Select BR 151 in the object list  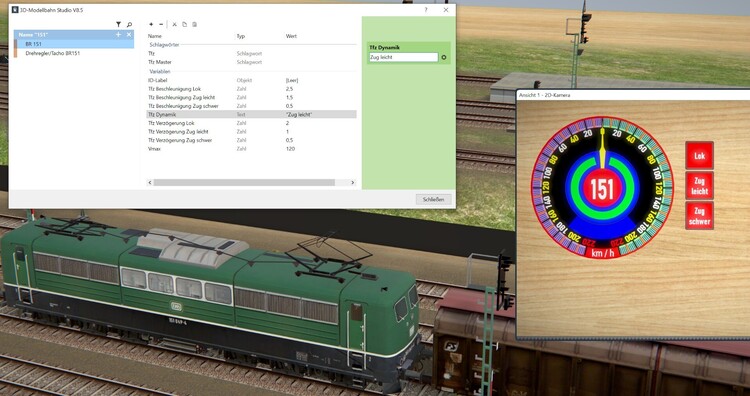click(74, 44)
